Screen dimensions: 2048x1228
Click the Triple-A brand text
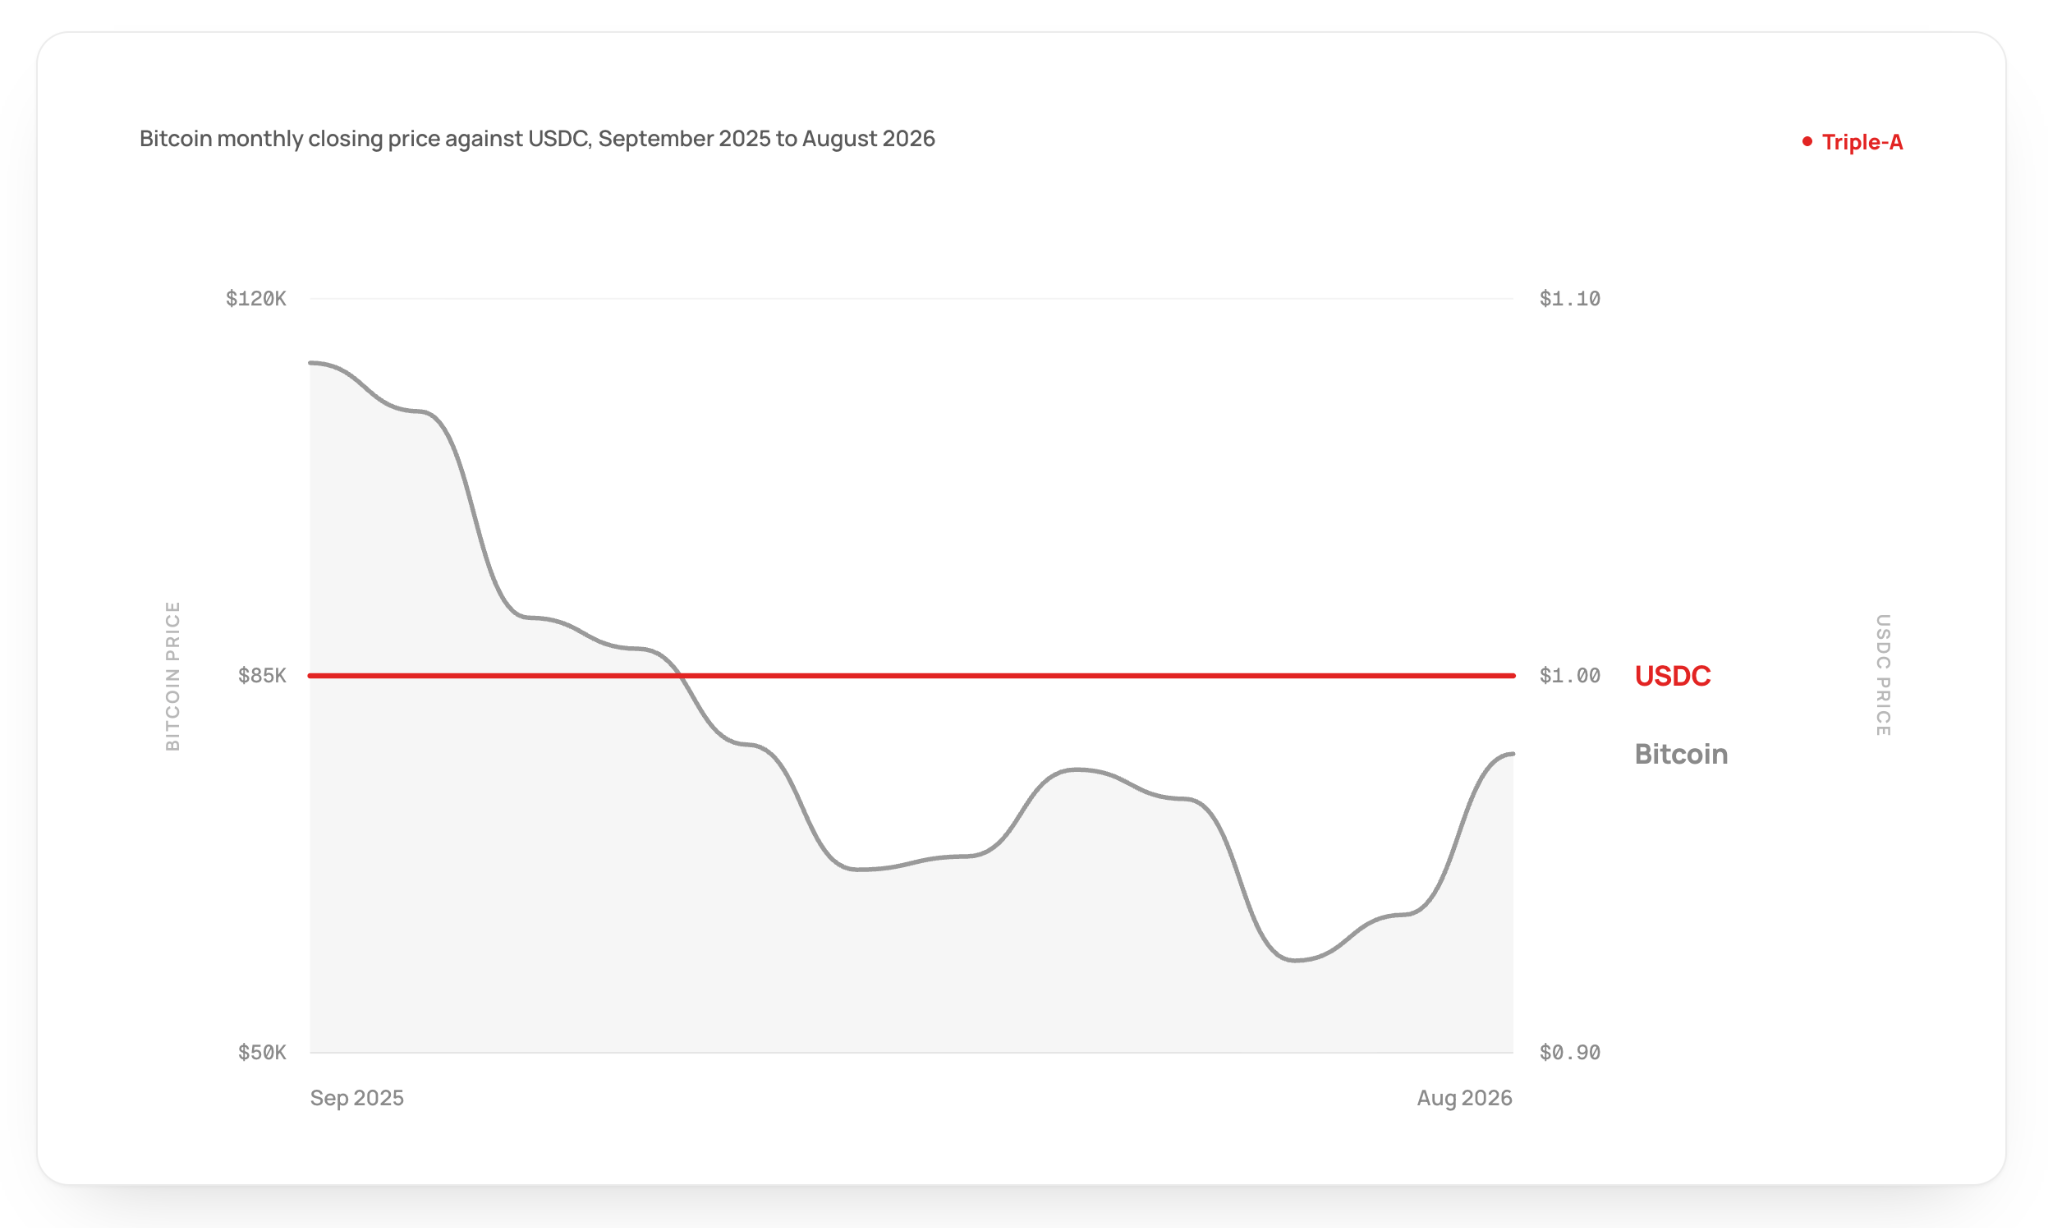point(1862,142)
